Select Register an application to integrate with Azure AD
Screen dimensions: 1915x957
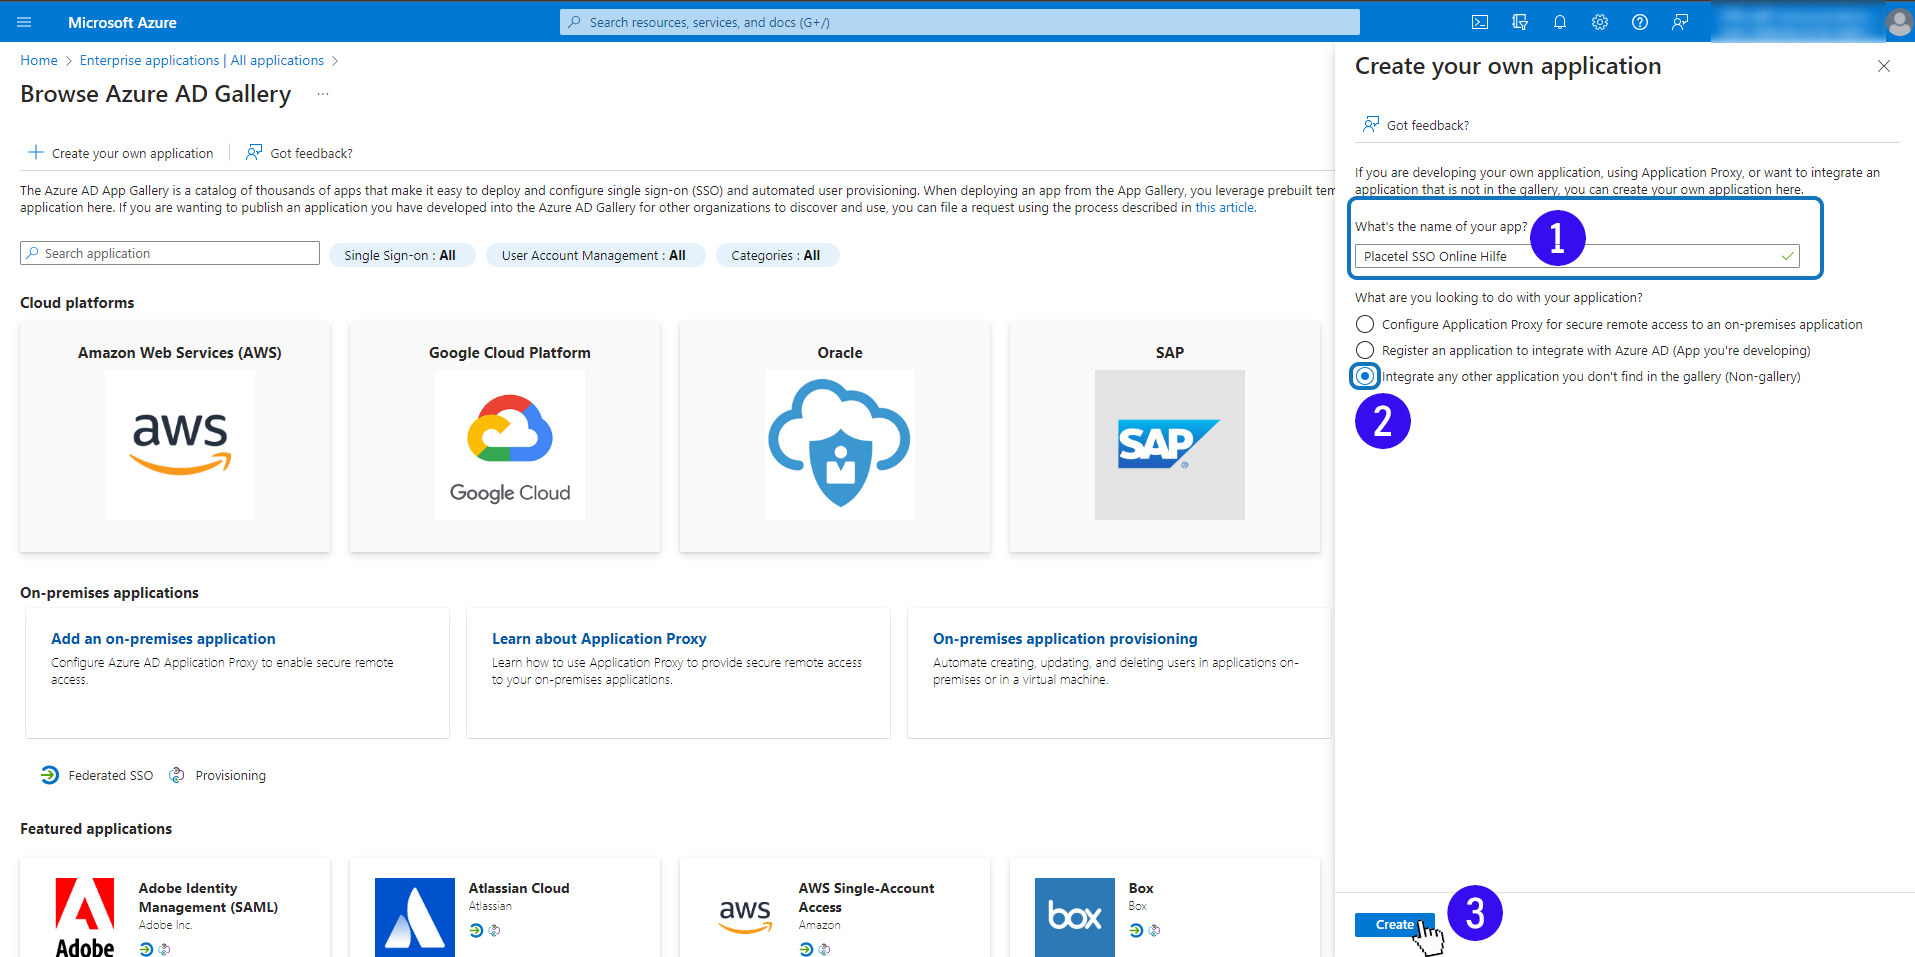1365,350
